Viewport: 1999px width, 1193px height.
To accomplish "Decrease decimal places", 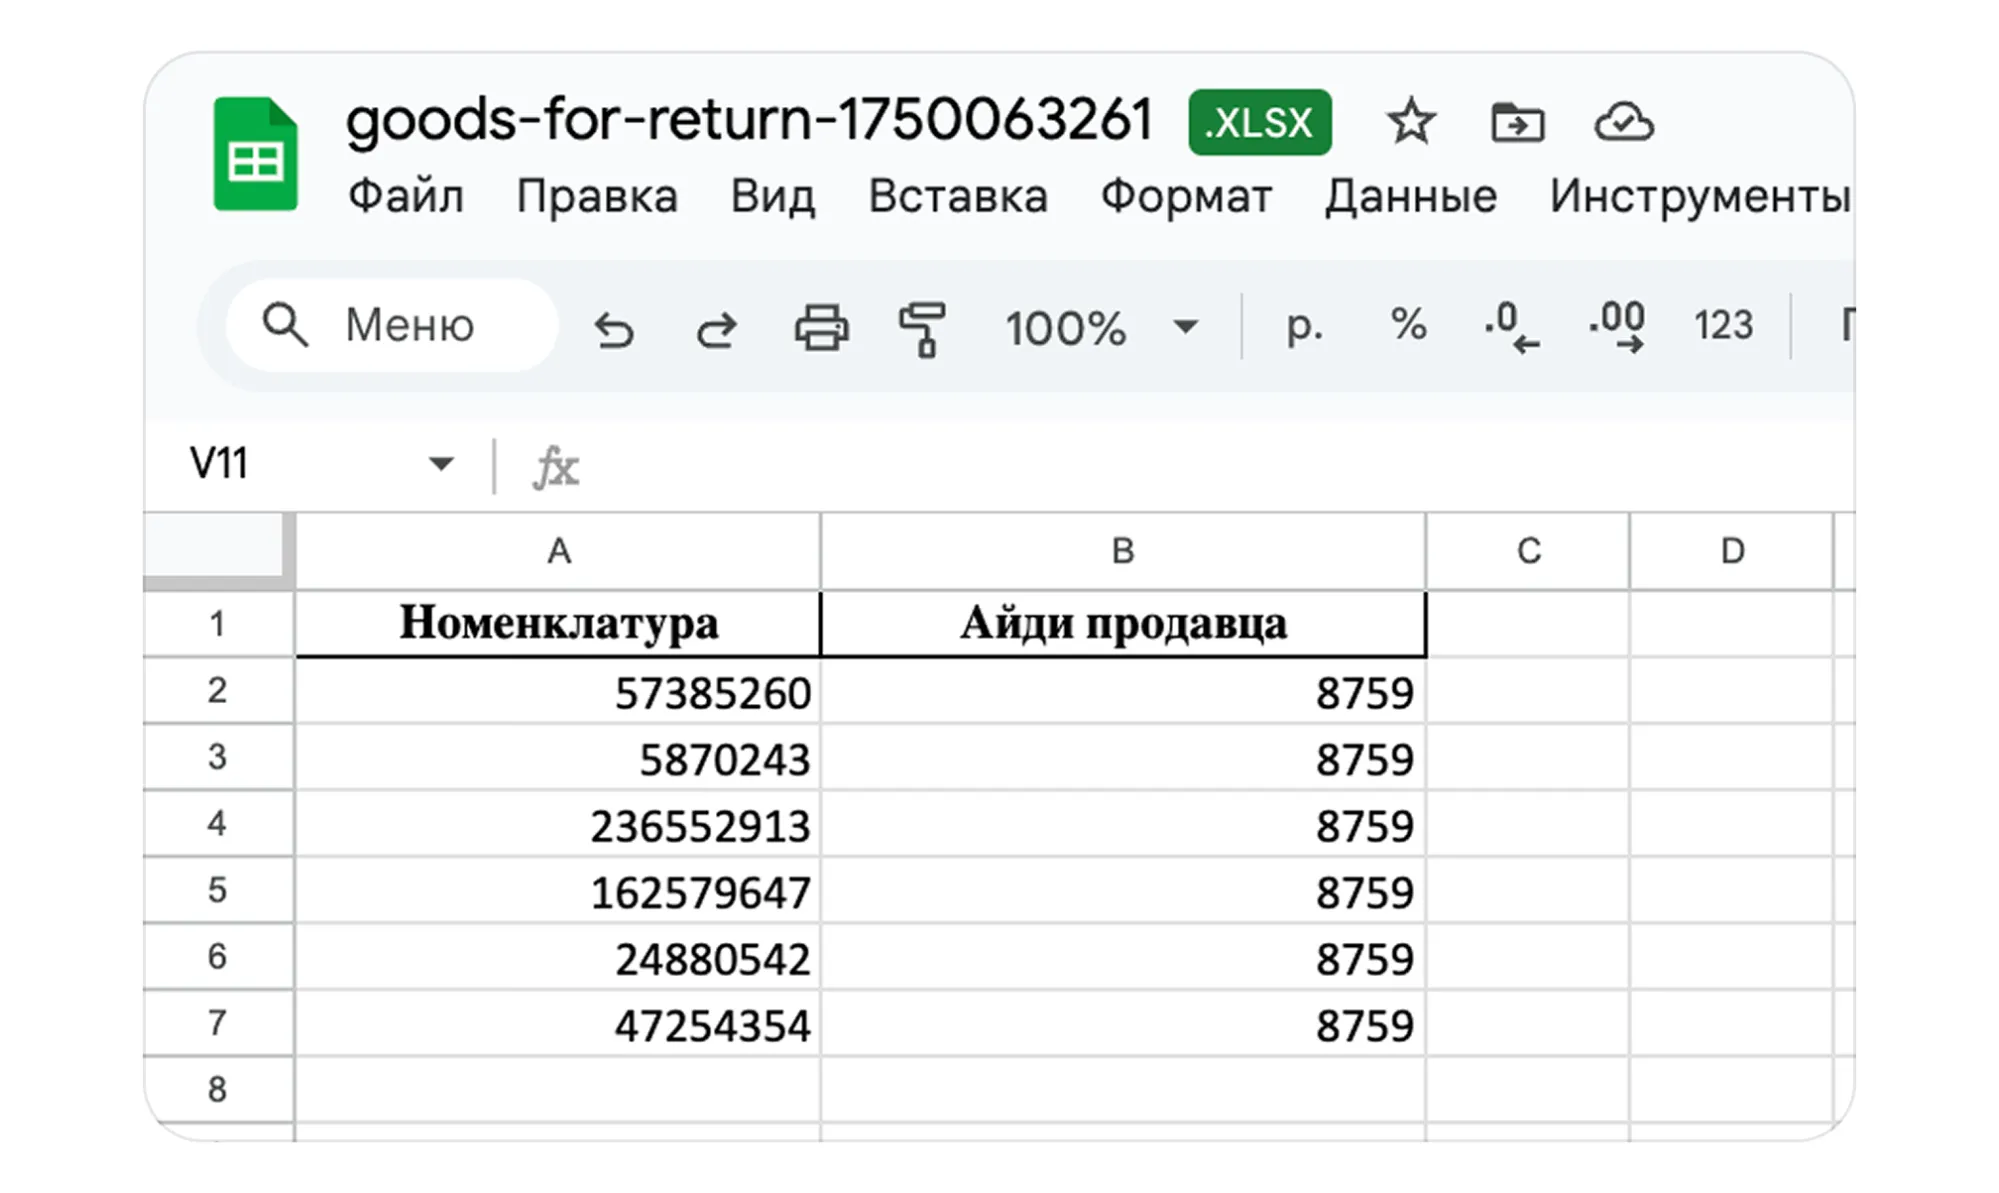I will point(1511,326).
